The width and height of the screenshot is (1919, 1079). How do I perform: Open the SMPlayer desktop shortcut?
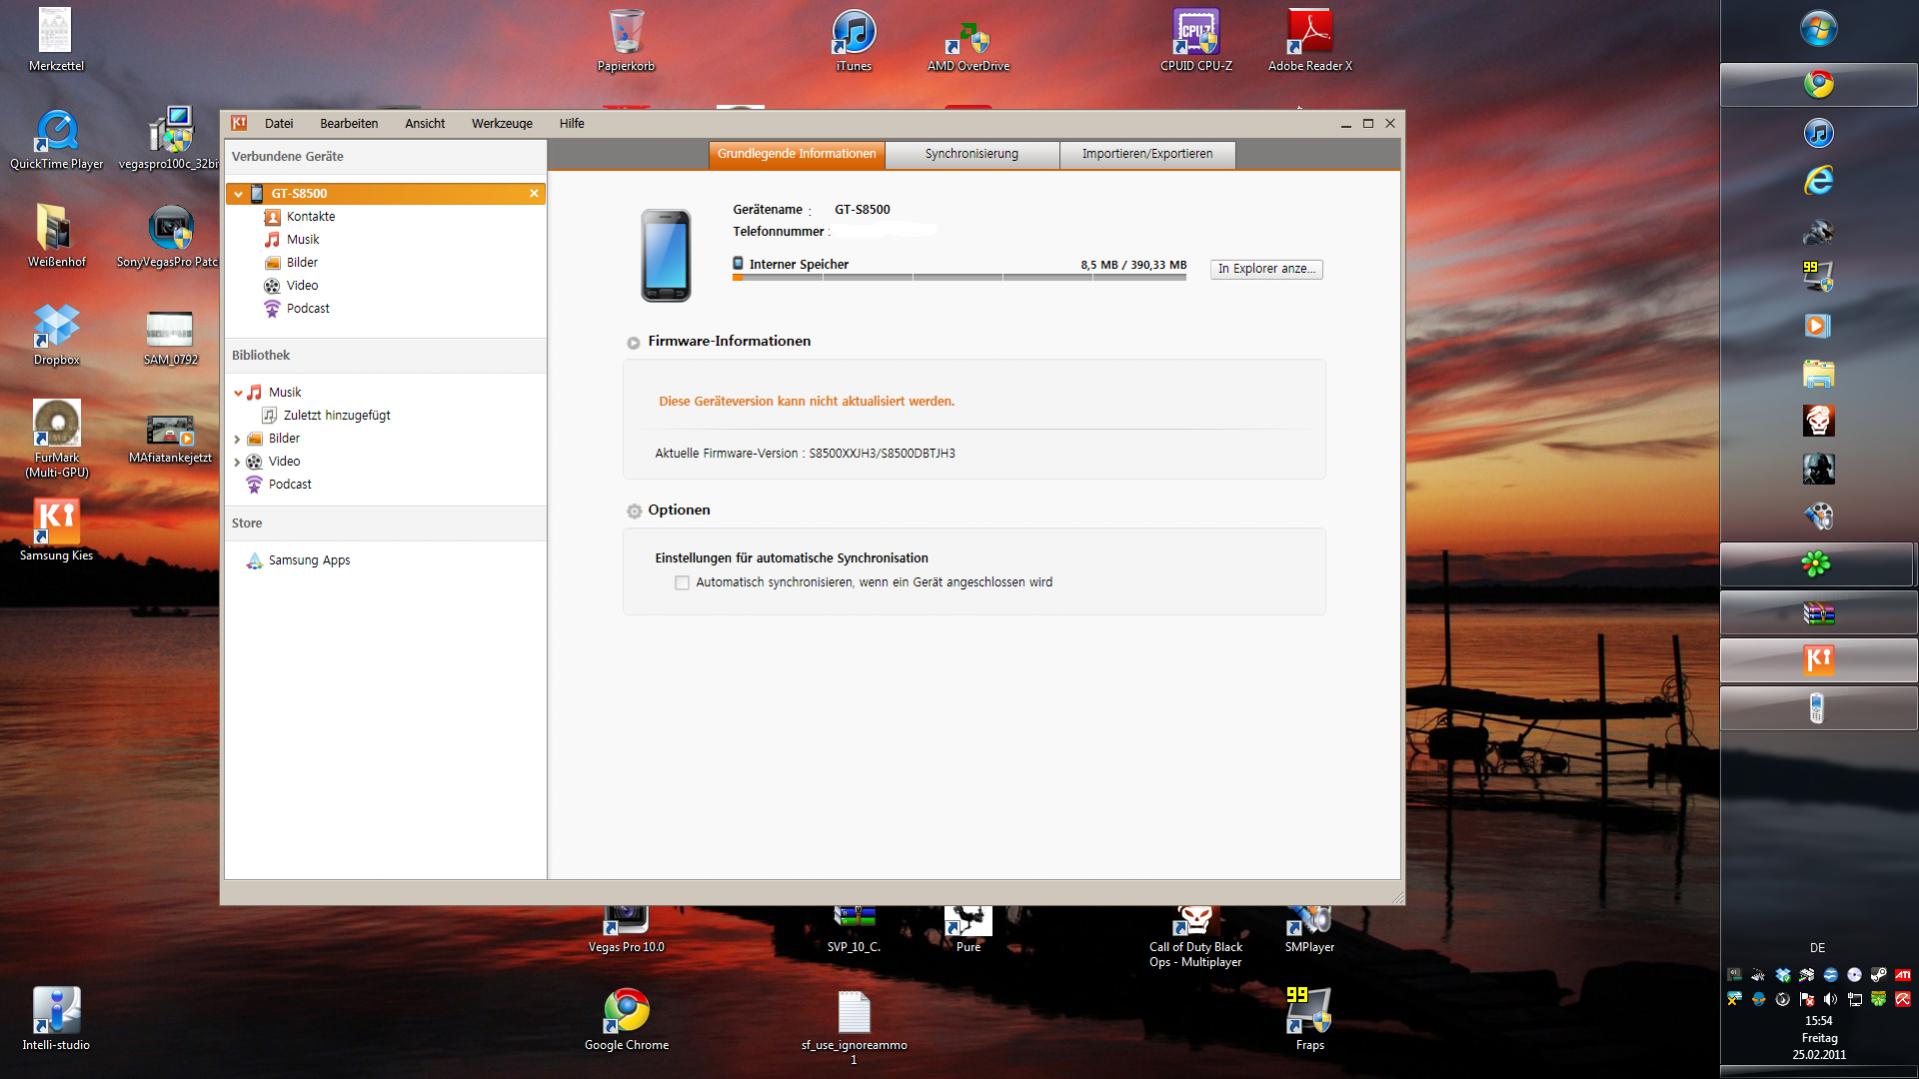coord(1310,930)
